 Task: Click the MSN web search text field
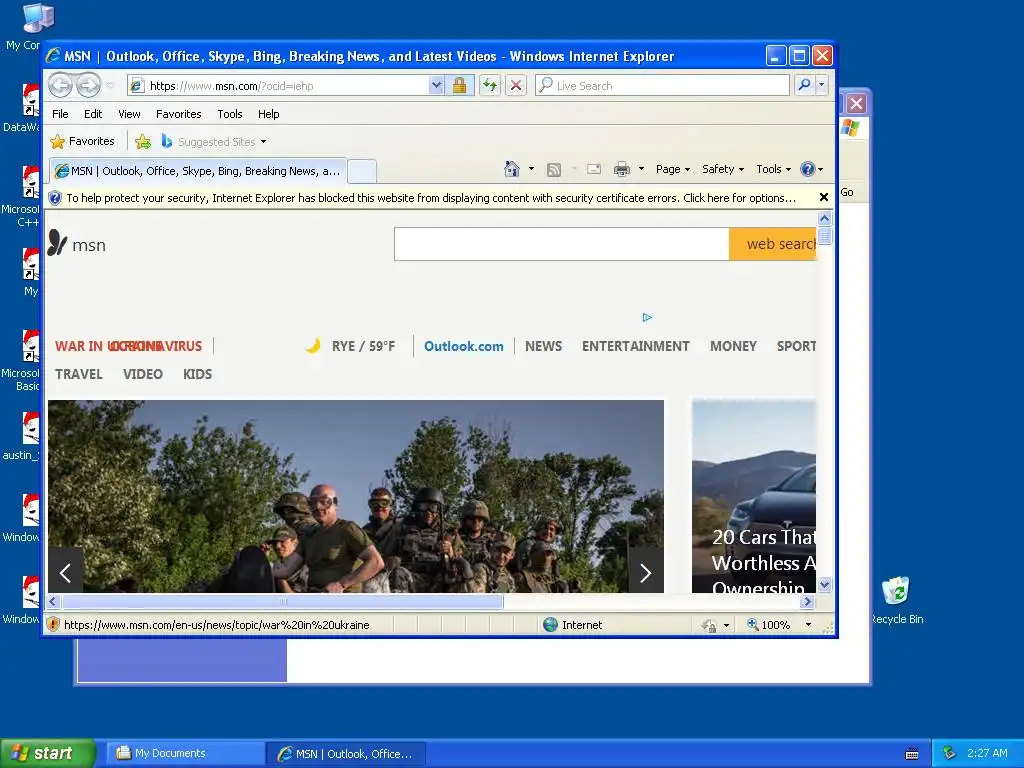(x=562, y=244)
